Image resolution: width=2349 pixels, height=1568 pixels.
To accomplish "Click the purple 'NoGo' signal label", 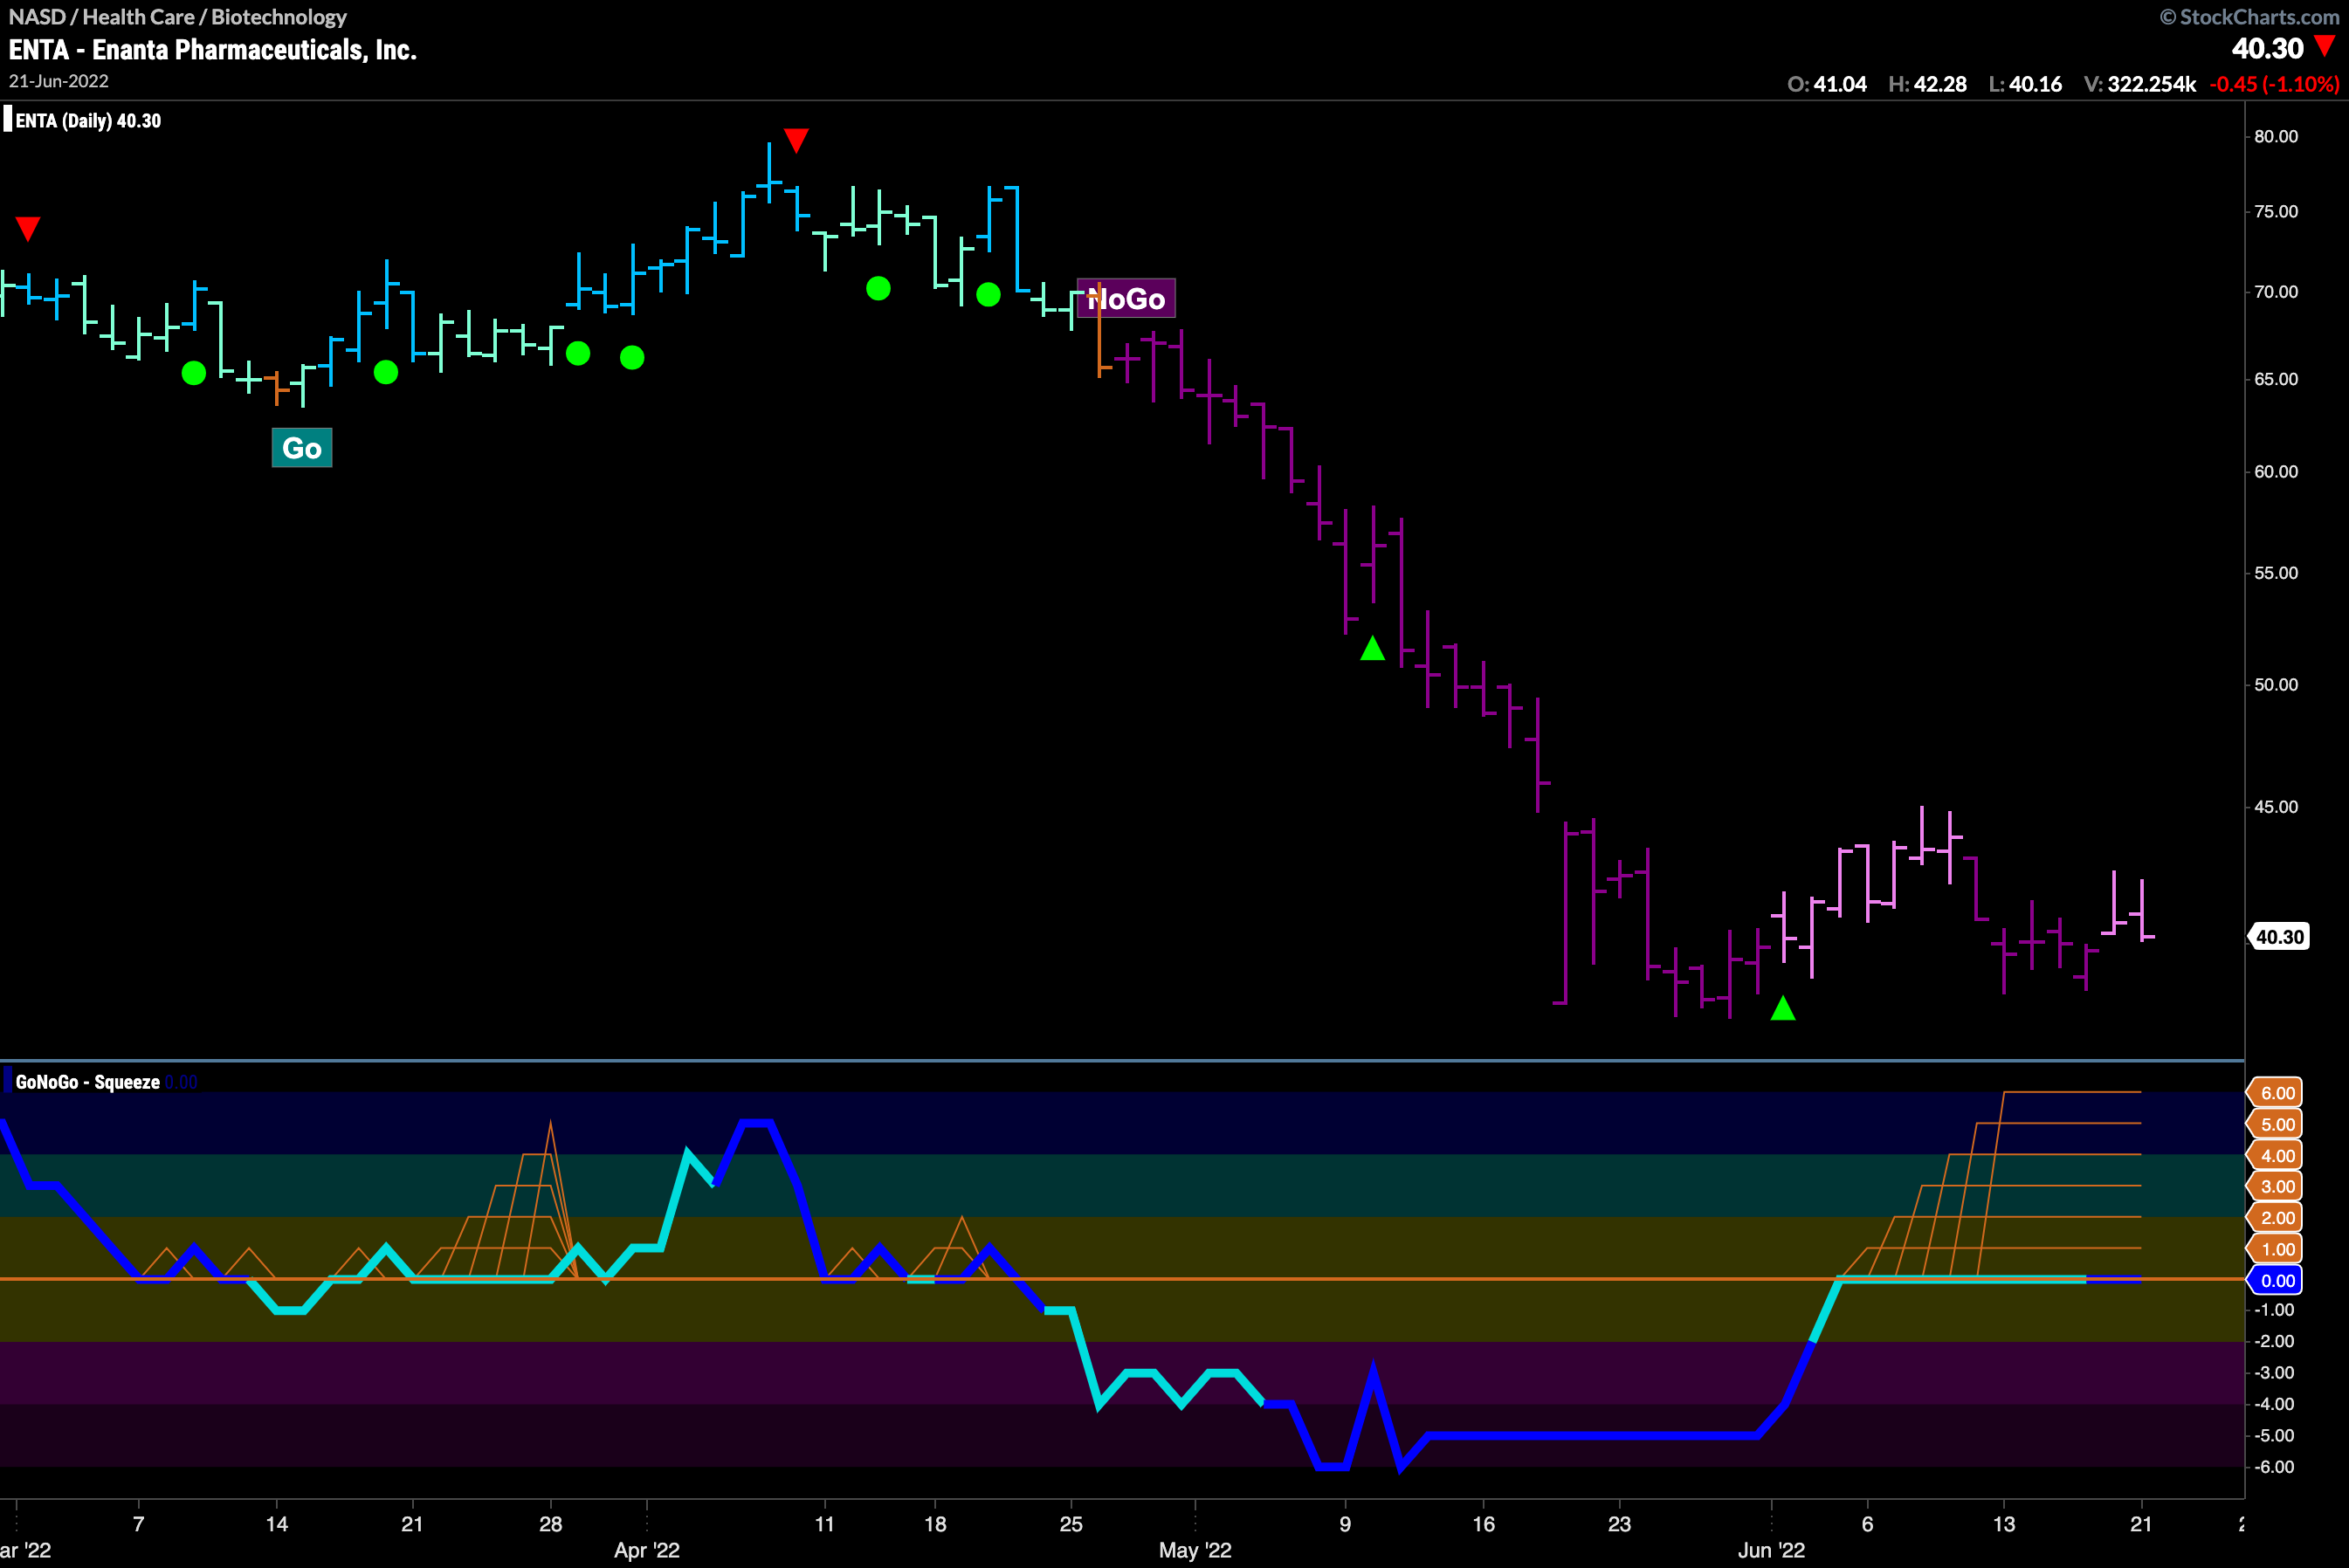I will pyautogui.click(x=1126, y=298).
